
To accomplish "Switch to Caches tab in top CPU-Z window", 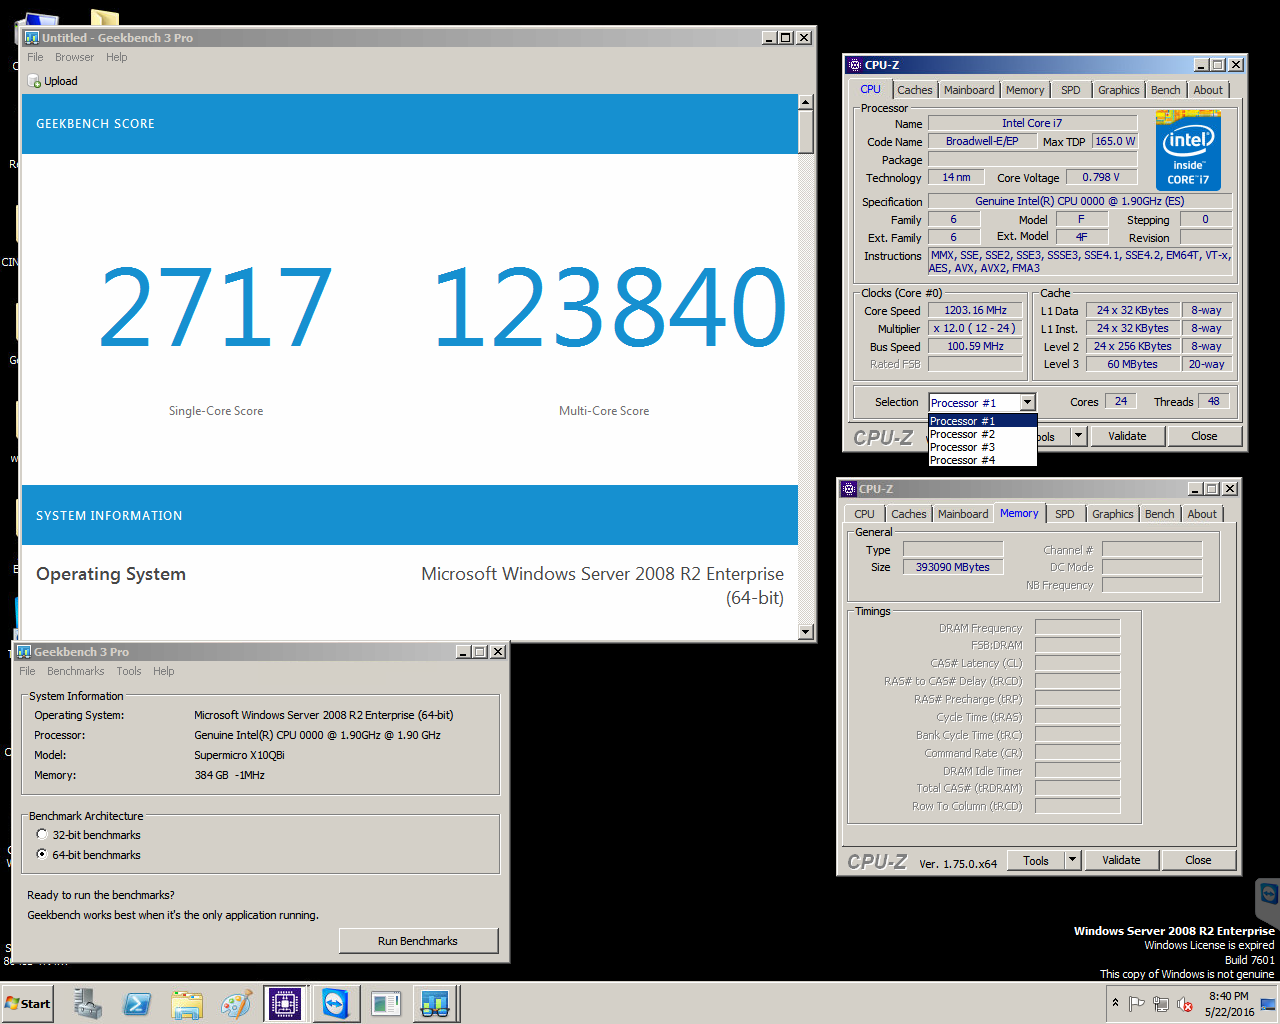I will (x=914, y=90).
